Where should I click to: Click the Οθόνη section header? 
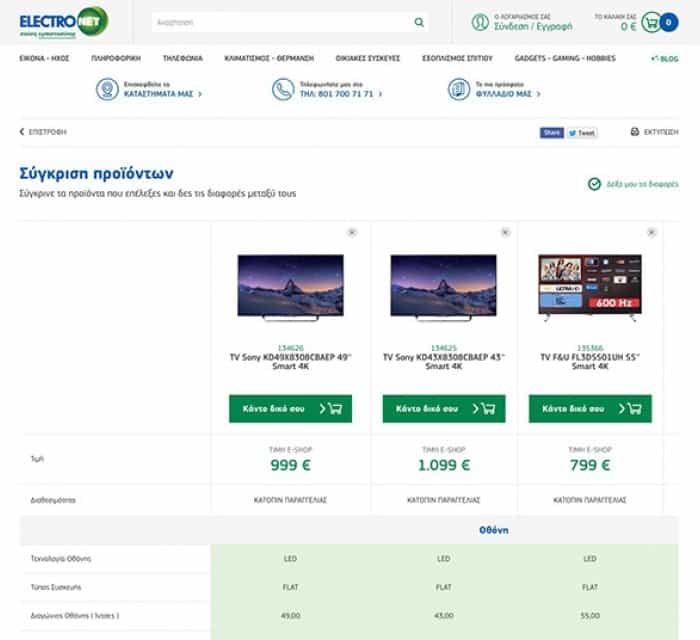[x=494, y=530]
